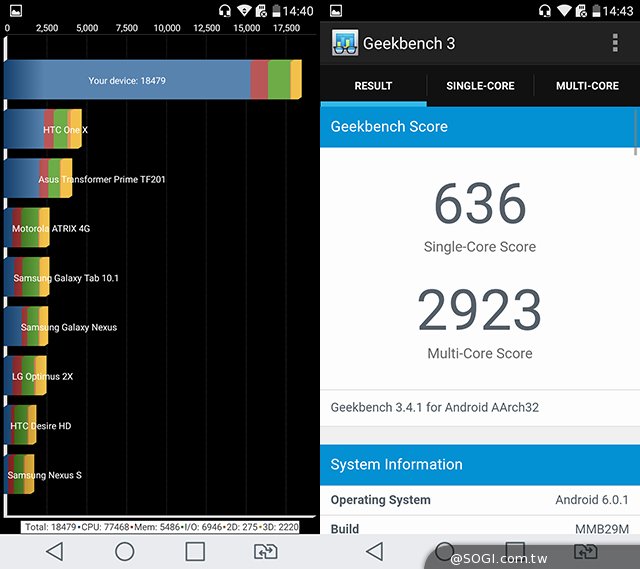Open Geekbench overflow menu (three dots)
Image resolution: width=640 pixels, height=569 pixels.
(615, 43)
